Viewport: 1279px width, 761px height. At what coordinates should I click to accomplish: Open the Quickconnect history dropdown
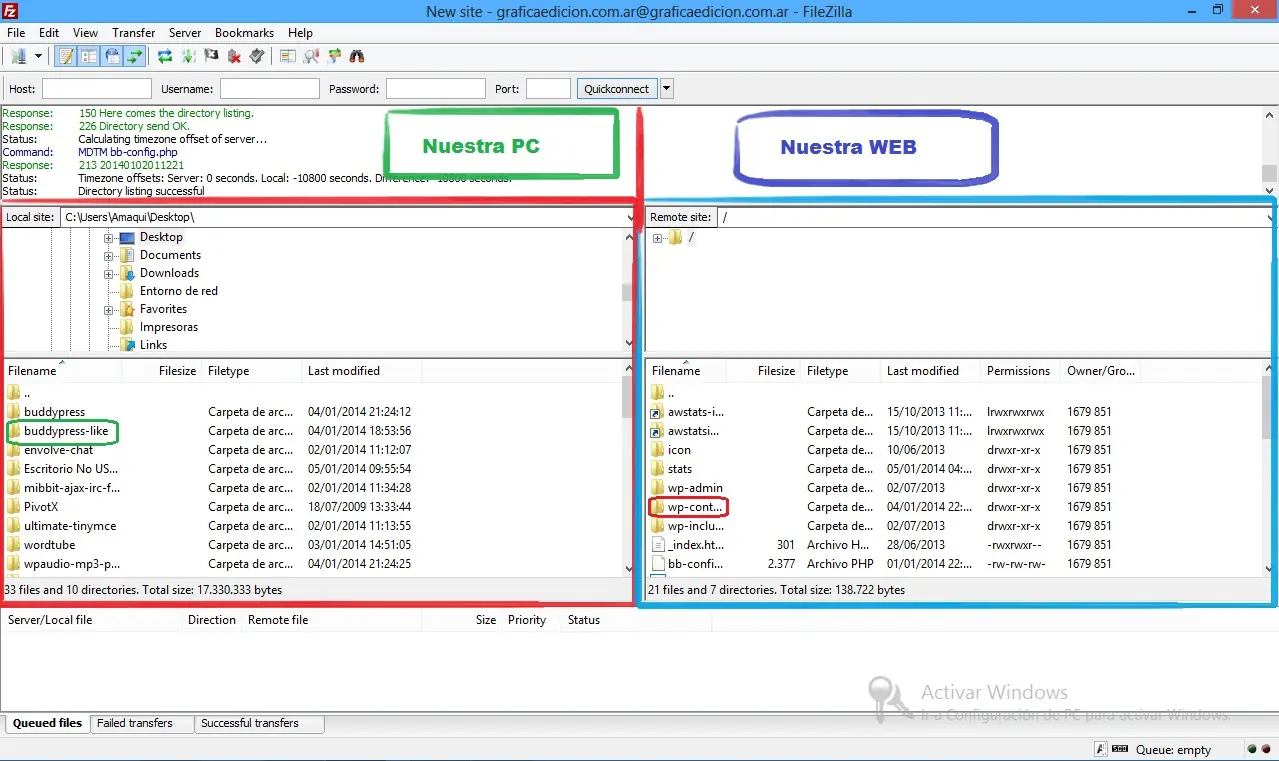pyautogui.click(x=667, y=89)
